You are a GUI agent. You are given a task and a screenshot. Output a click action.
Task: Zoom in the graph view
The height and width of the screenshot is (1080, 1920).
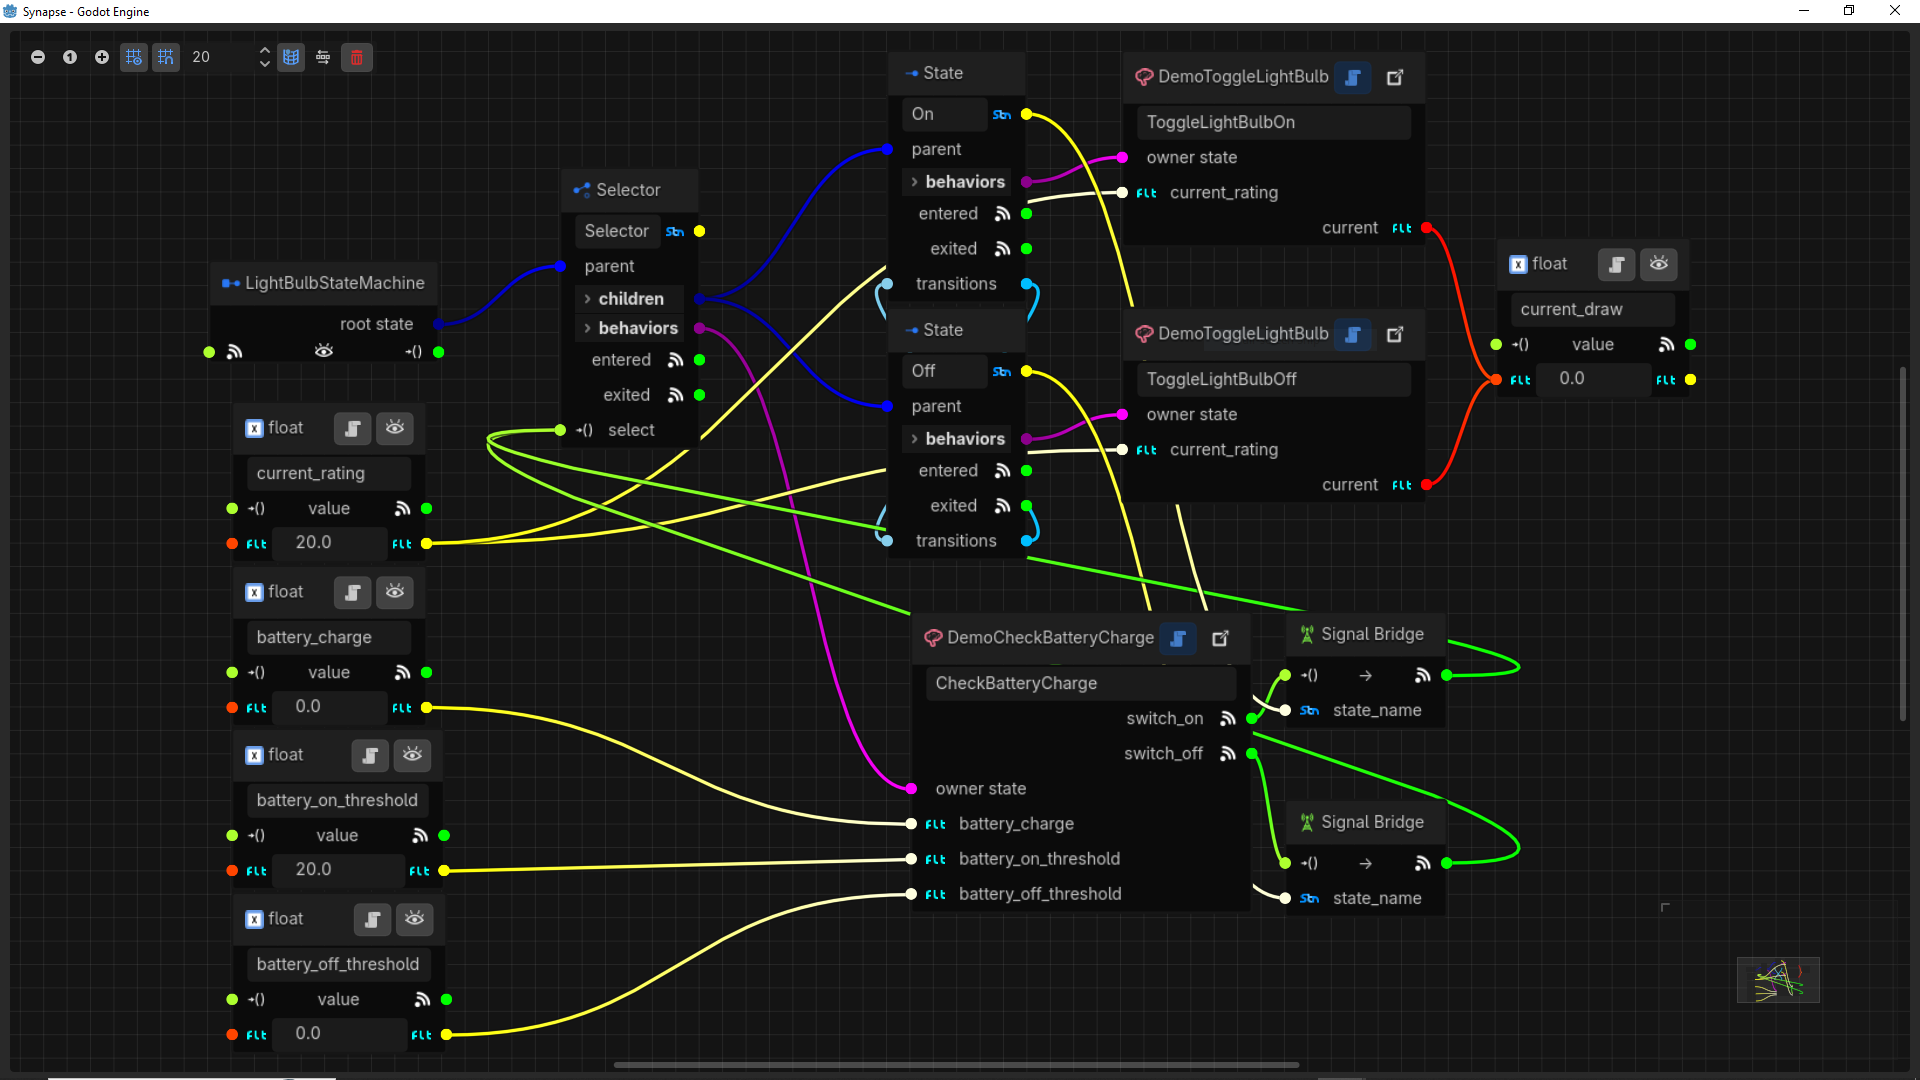(x=102, y=57)
